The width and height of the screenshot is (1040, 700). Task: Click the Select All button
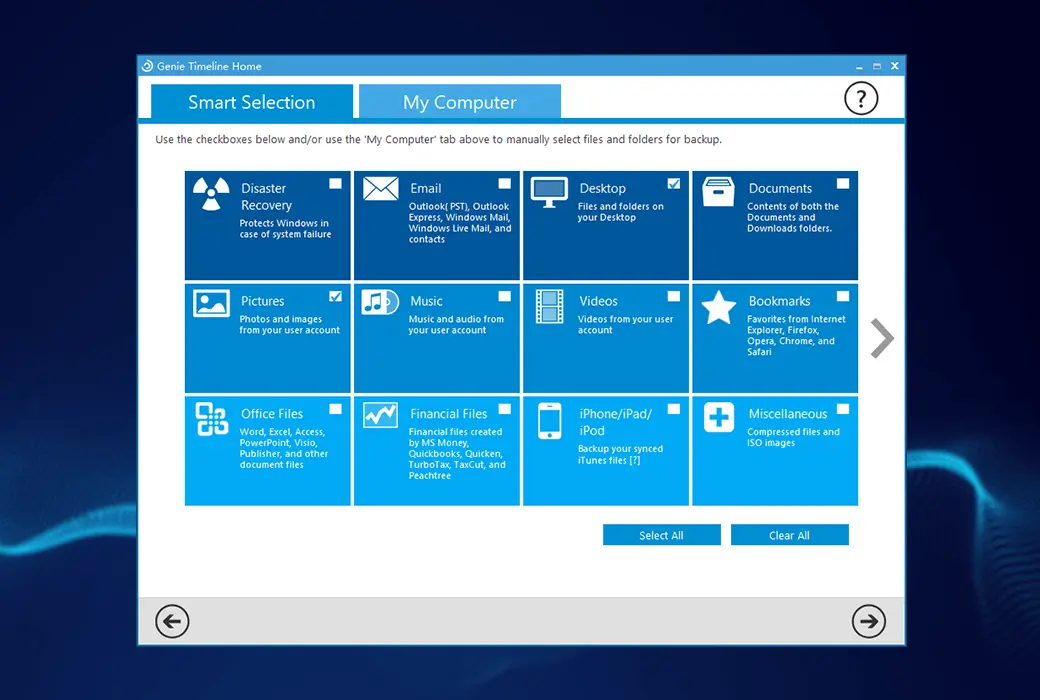[x=661, y=535]
